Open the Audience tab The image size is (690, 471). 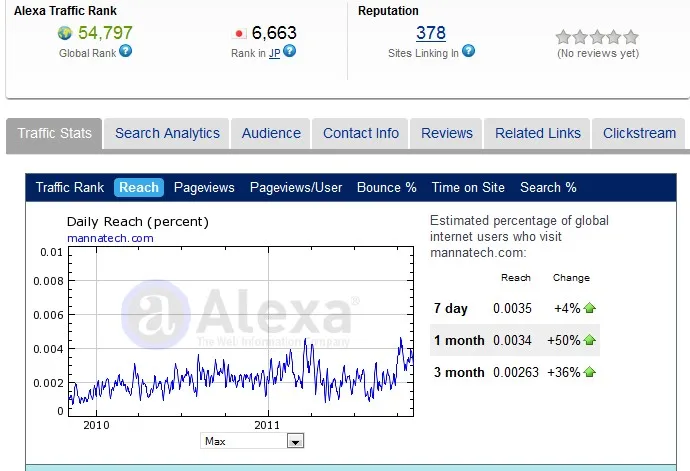(x=271, y=133)
